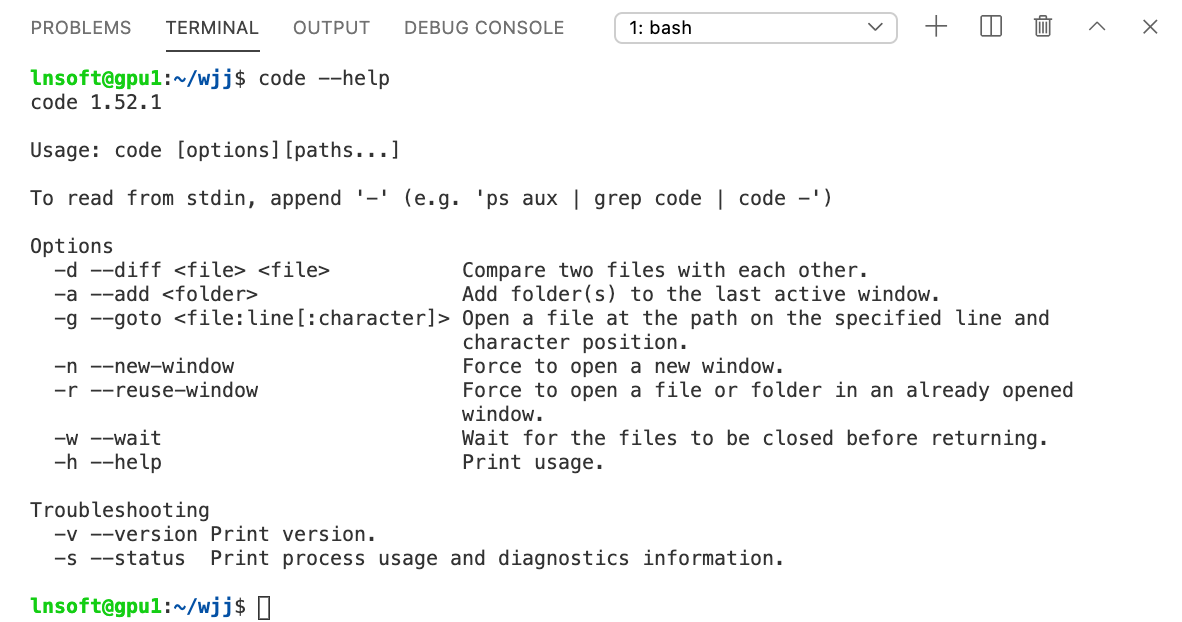Close the terminal panel

click(x=1150, y=27)
